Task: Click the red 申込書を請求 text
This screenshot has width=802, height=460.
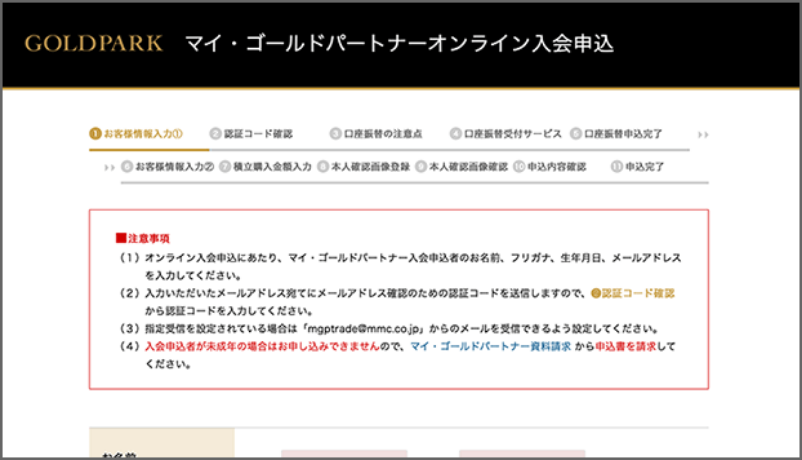Action: tap(626, 346)
